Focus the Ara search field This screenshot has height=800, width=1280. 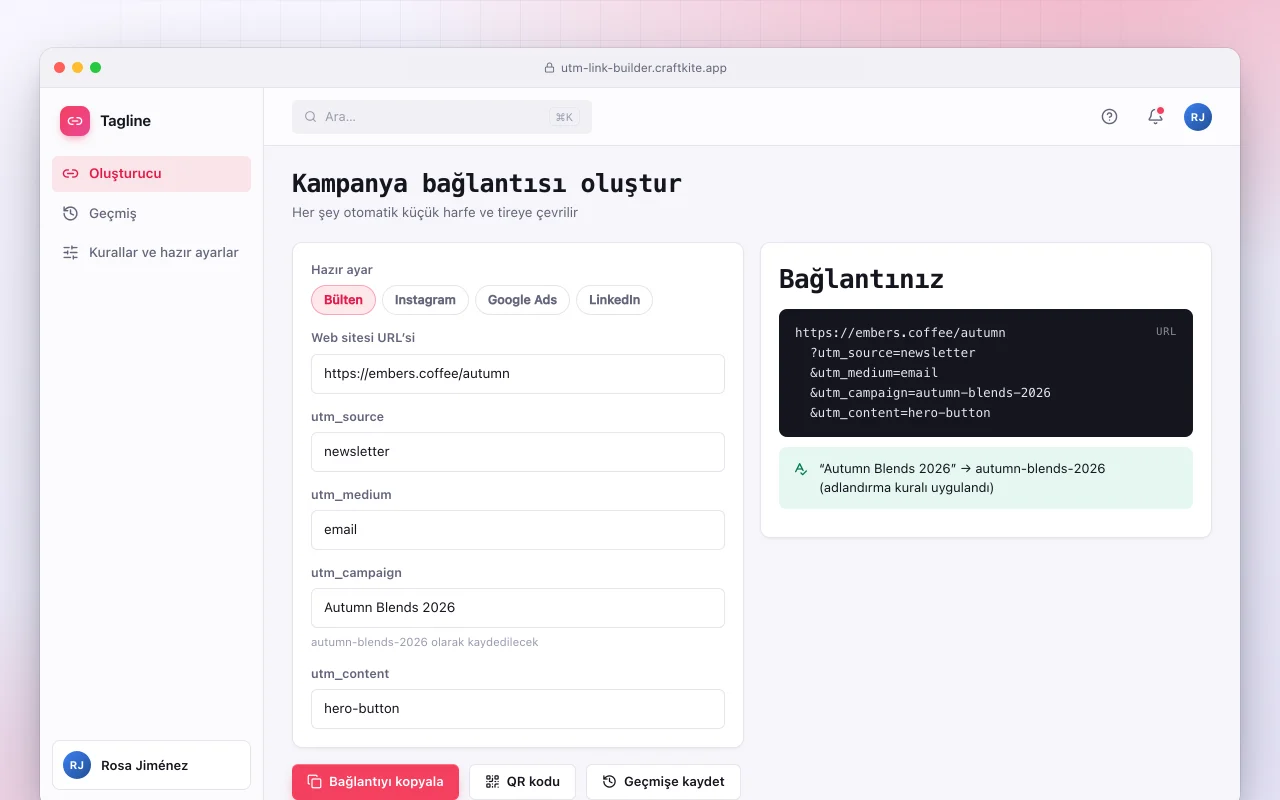[x=442, y=117]
